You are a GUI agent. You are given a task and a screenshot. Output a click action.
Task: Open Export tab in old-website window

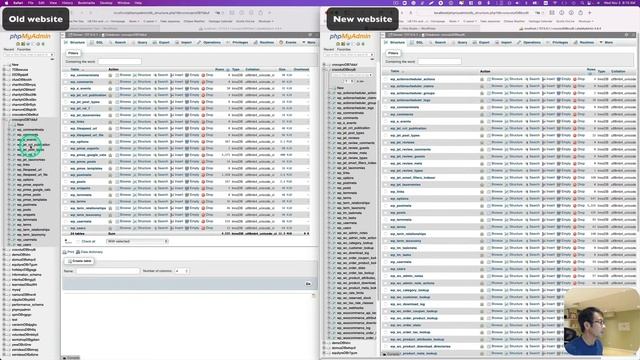point(161,42)
